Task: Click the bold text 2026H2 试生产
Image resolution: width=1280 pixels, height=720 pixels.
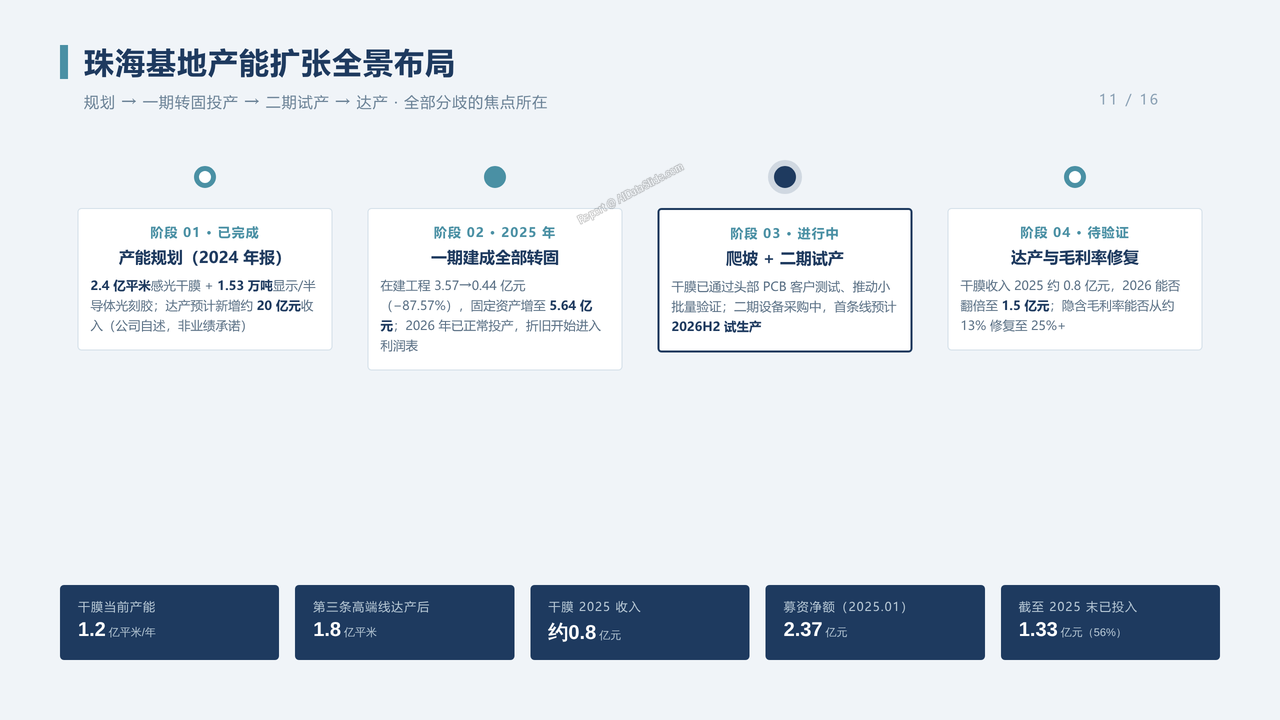Action: point(716,326)
